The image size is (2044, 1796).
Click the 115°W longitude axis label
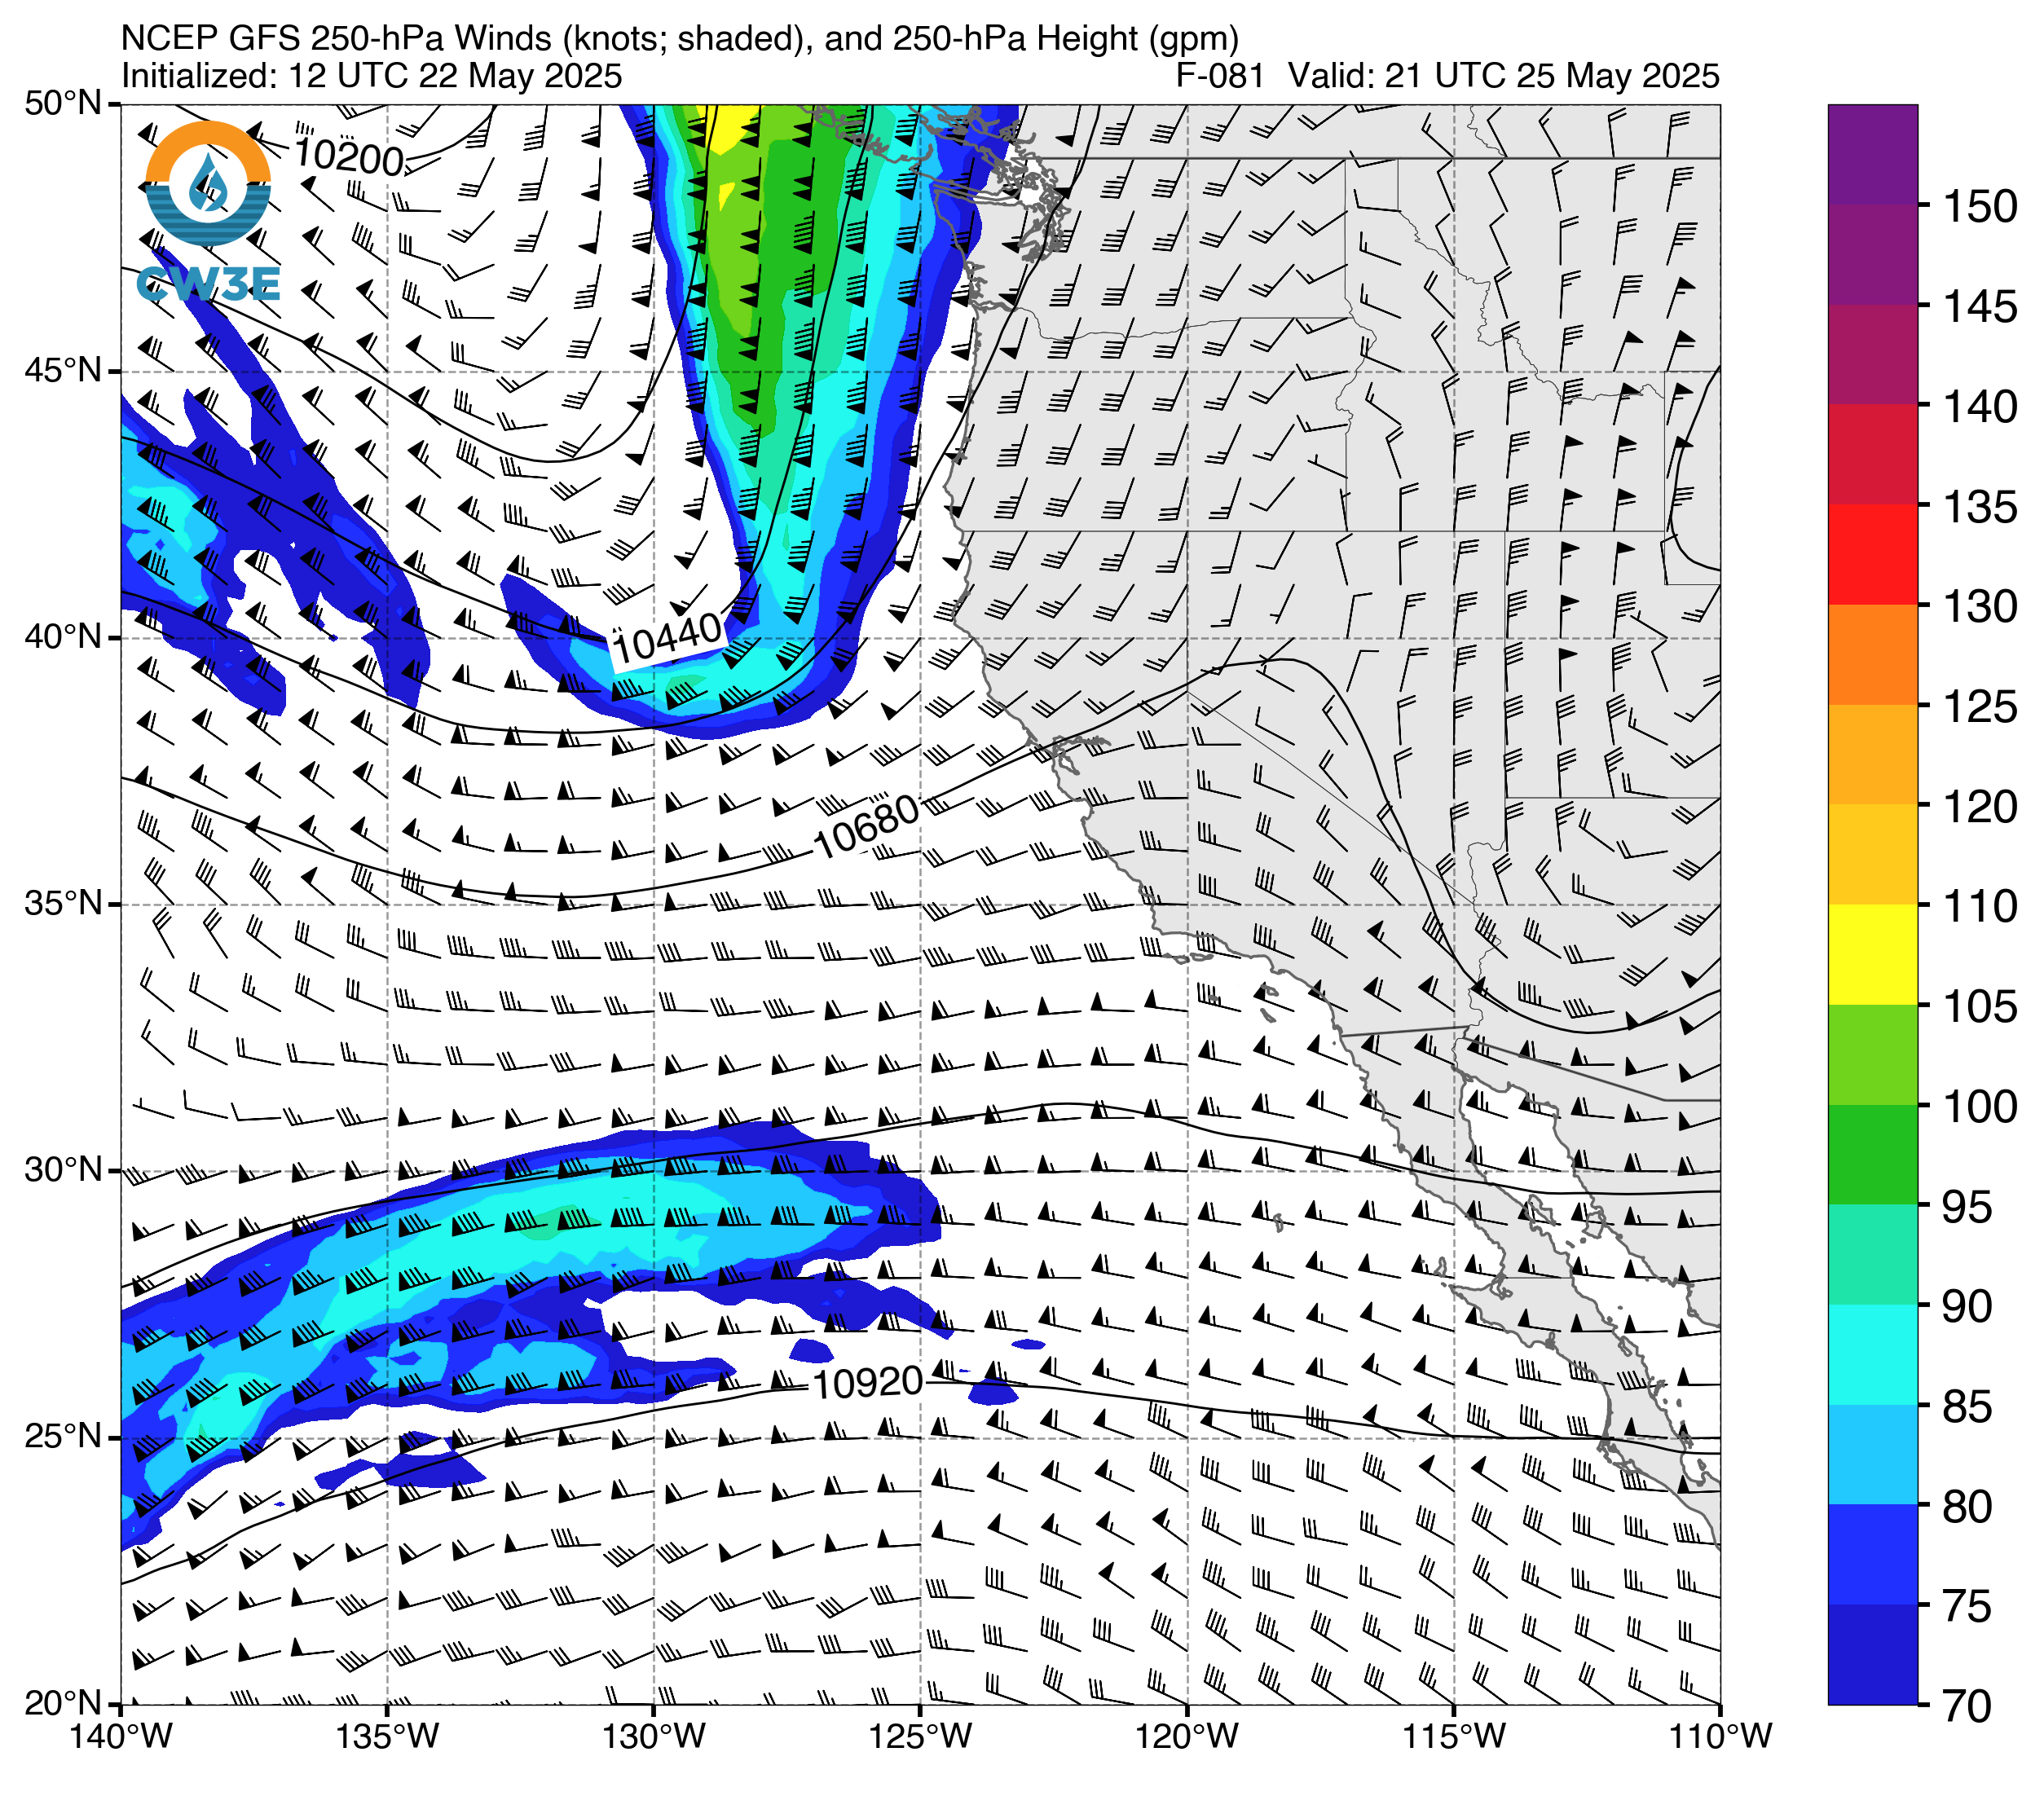click(1454, 1737)
